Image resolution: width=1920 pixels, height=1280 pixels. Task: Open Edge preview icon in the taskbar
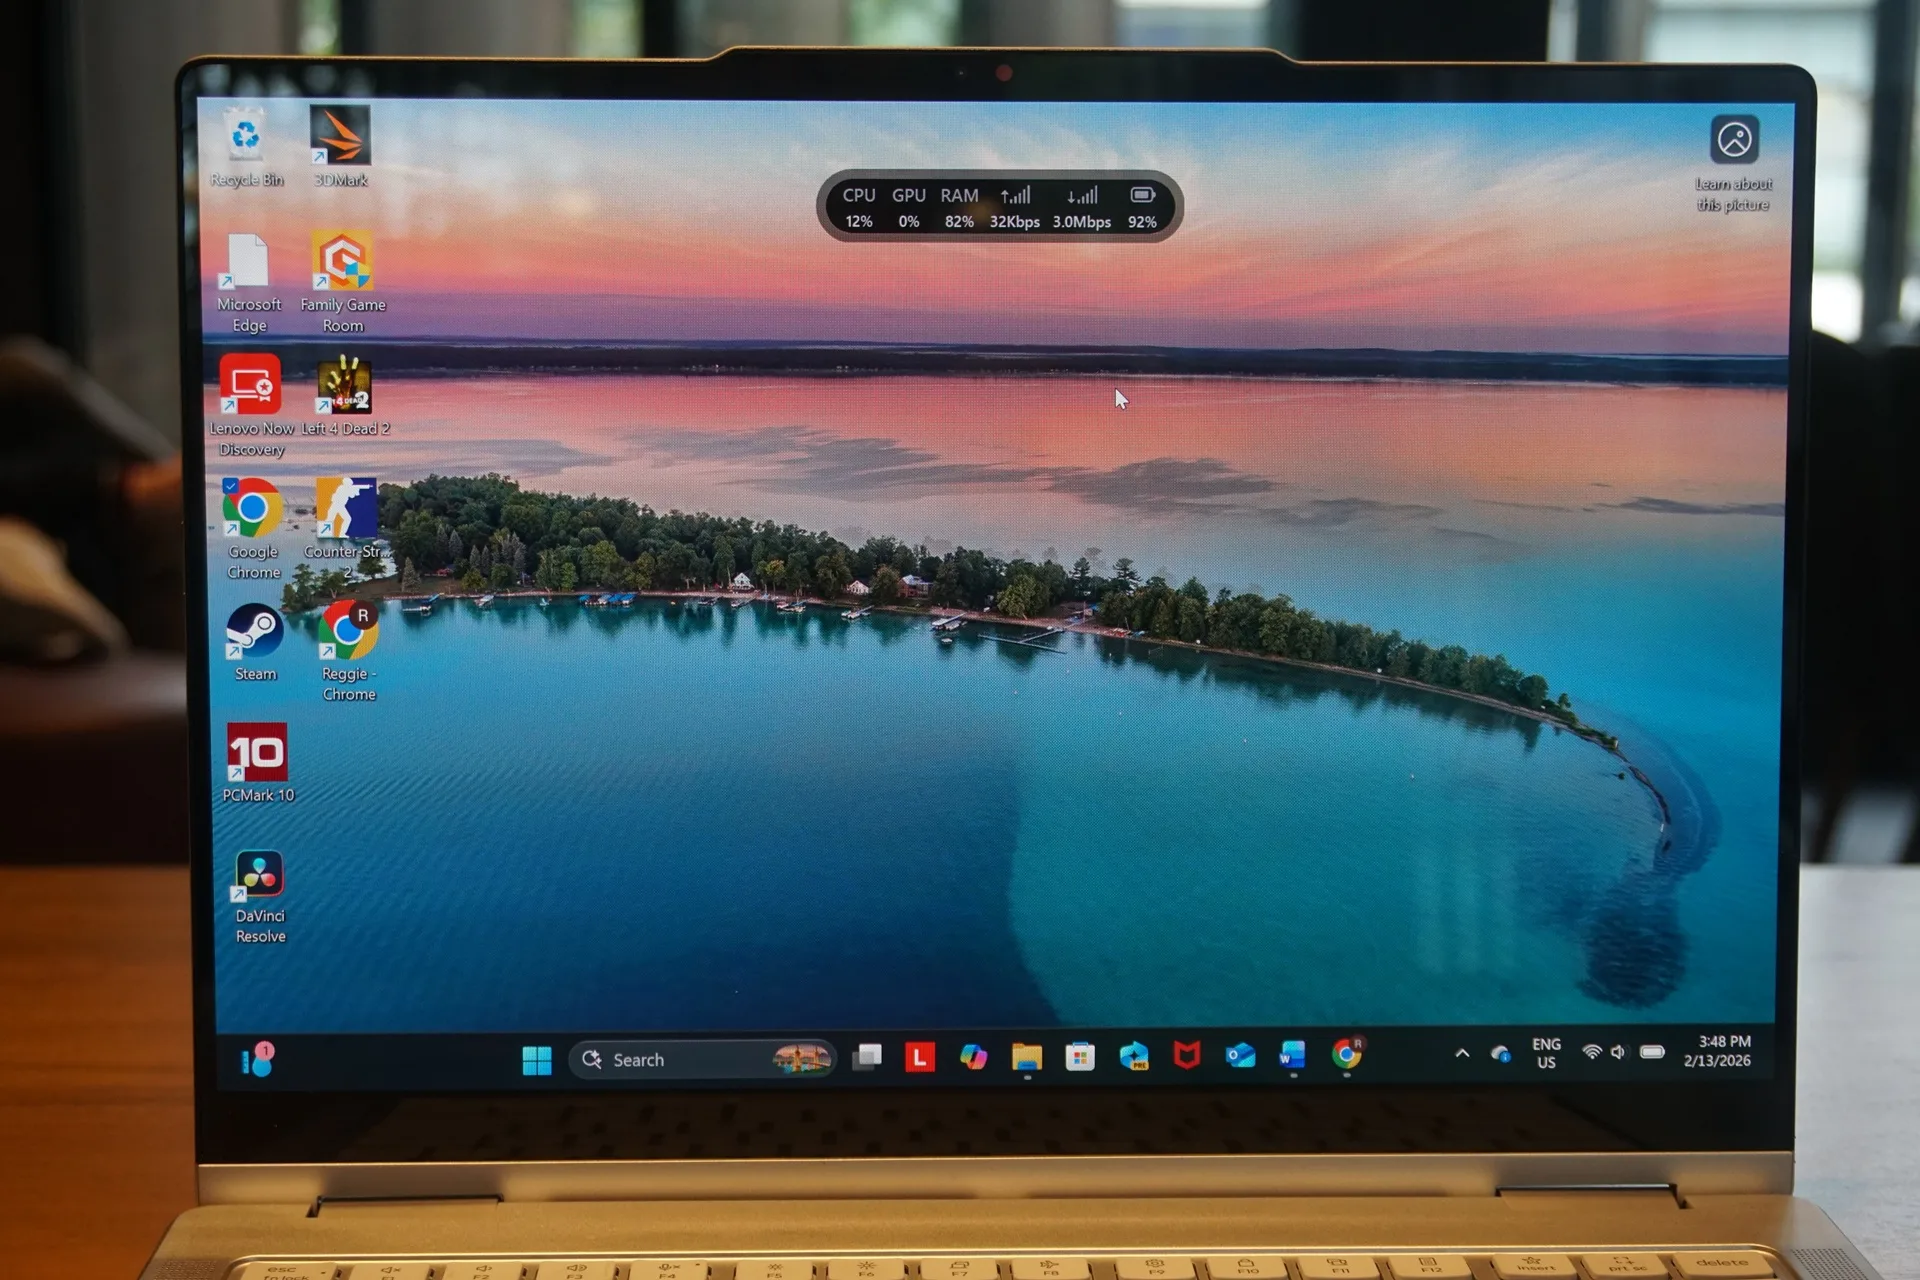pyautogui.click(x=1134, y=1056)
